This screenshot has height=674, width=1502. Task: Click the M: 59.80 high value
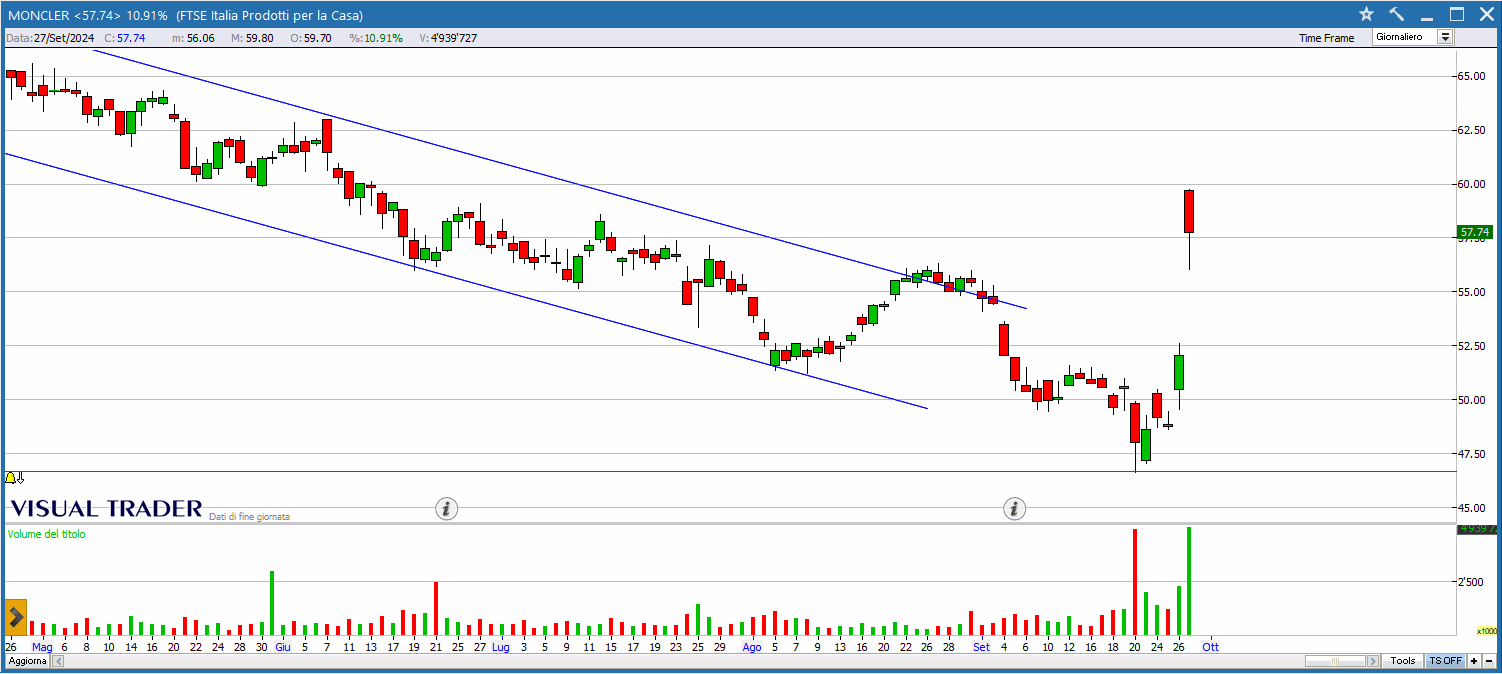pos(252,38)
